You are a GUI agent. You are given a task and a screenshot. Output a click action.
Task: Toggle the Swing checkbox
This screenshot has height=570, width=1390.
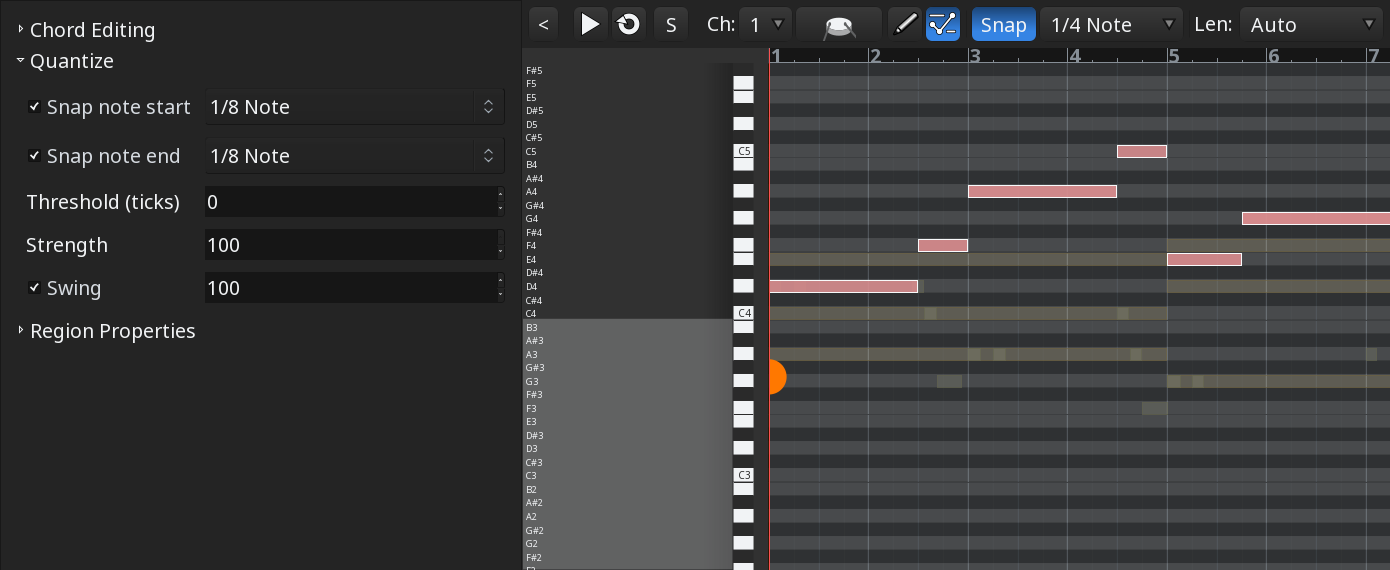[x=35, y=288]
